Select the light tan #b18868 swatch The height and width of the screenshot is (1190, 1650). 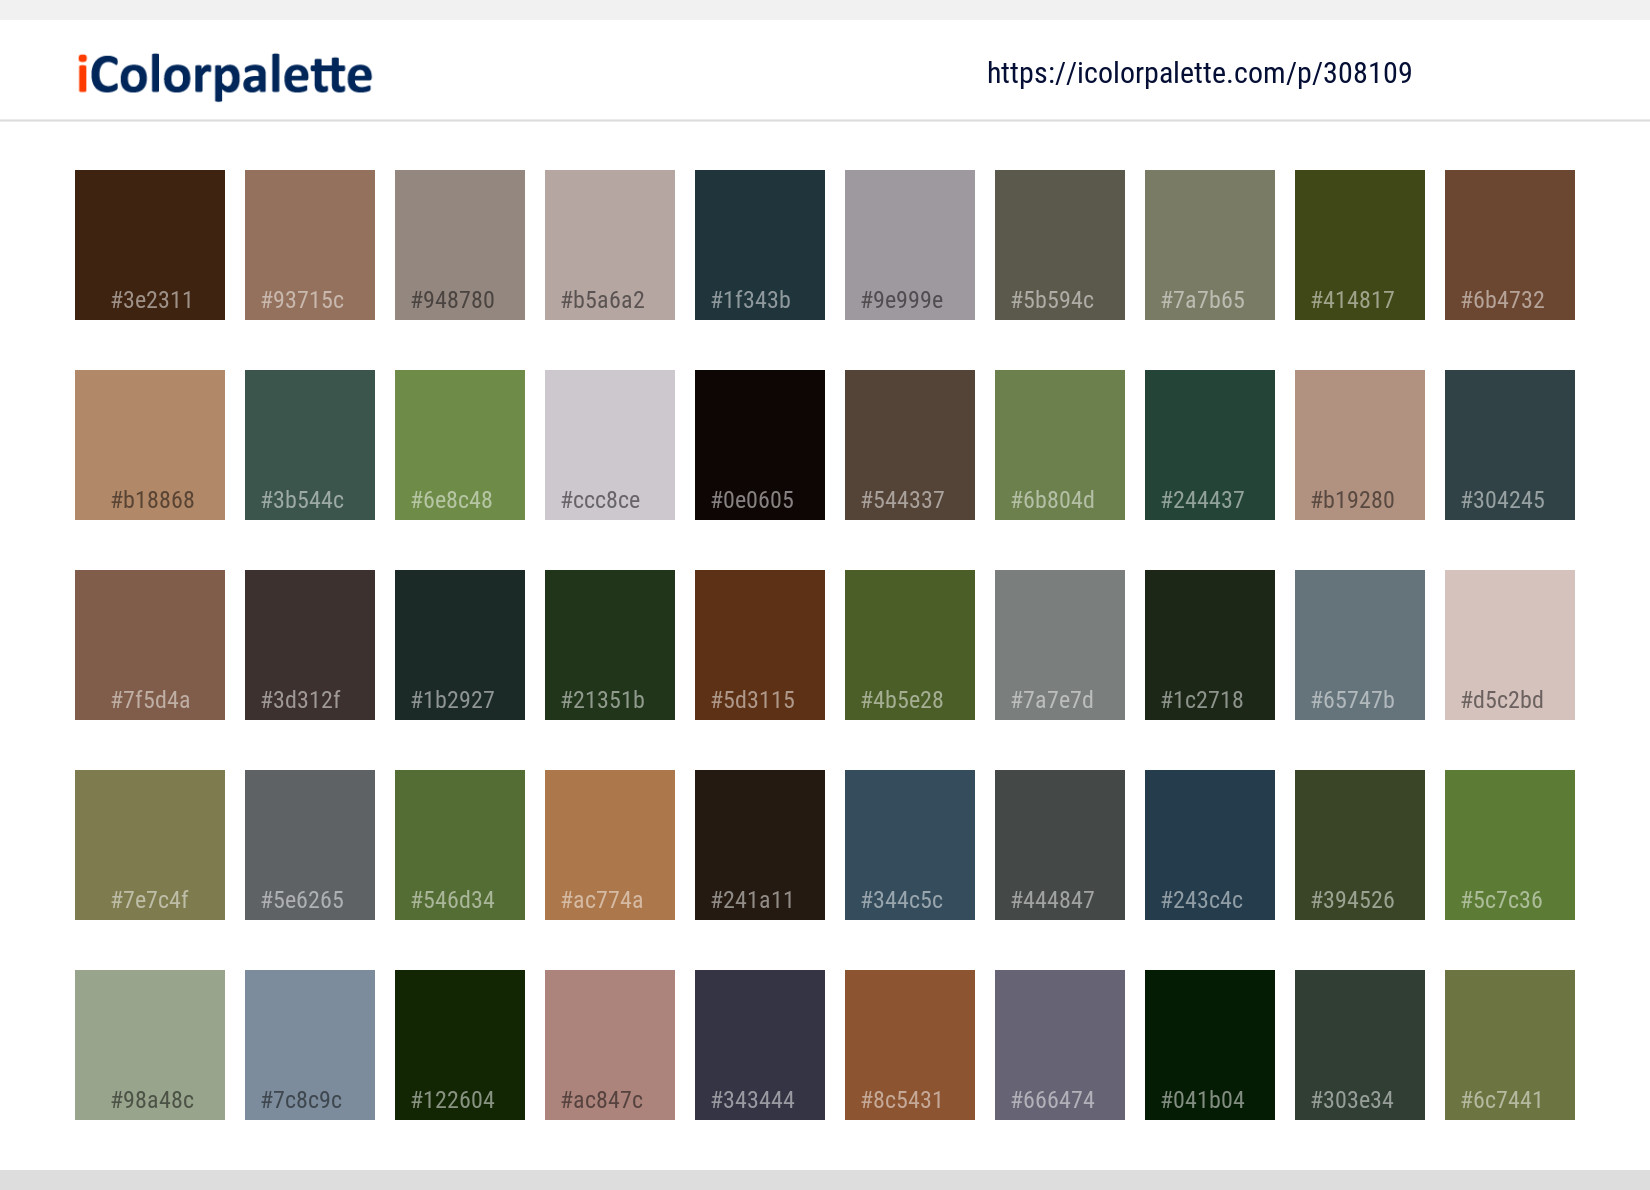coord(149,444)
